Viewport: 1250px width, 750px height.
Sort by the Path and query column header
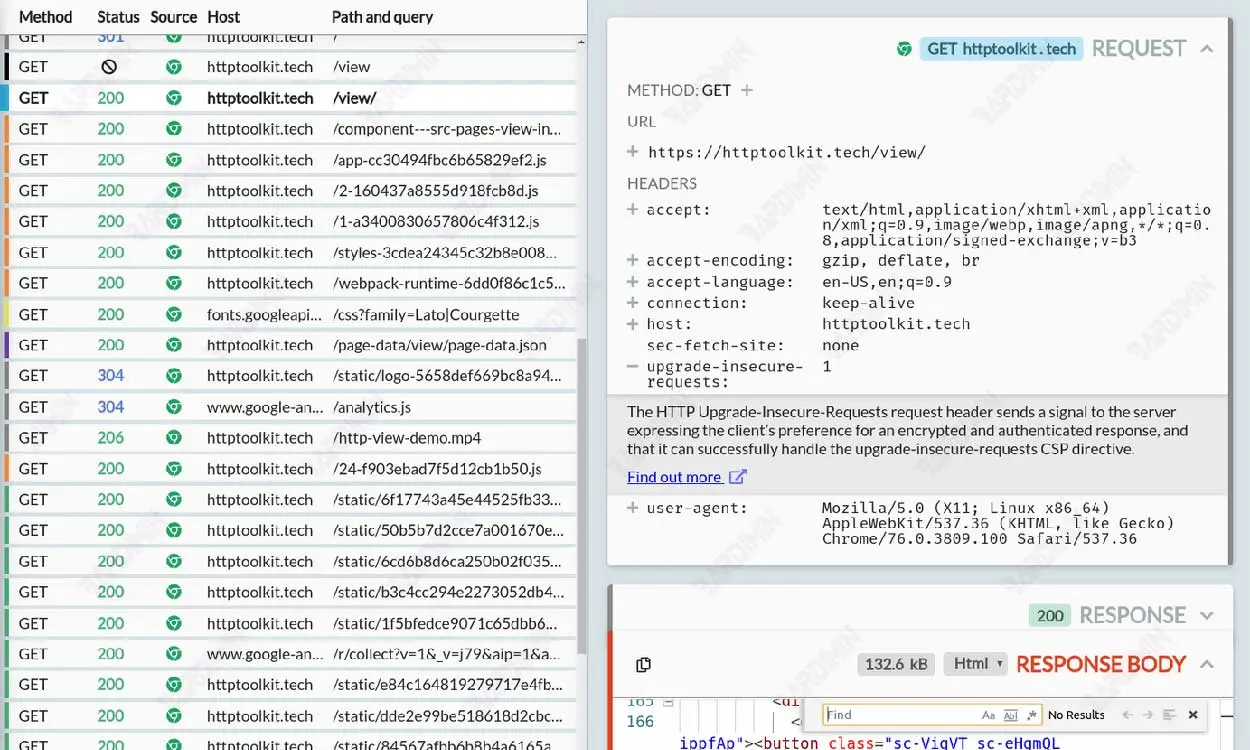point(382,17)
